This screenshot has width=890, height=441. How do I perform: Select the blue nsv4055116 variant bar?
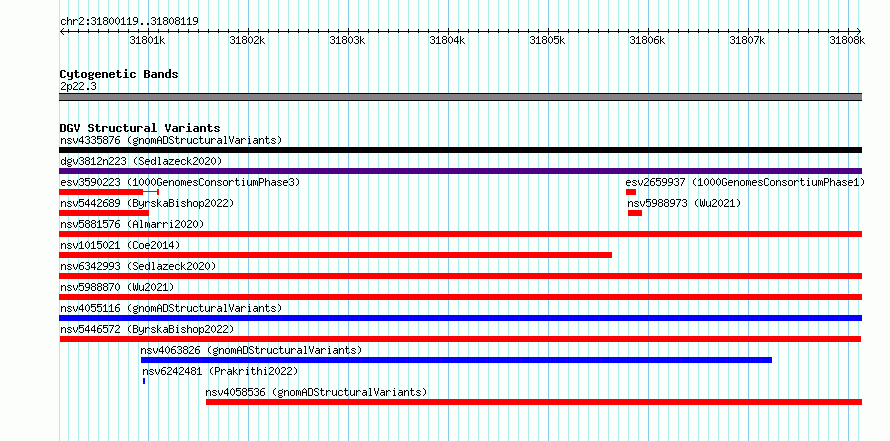click(x=460, y=318)
